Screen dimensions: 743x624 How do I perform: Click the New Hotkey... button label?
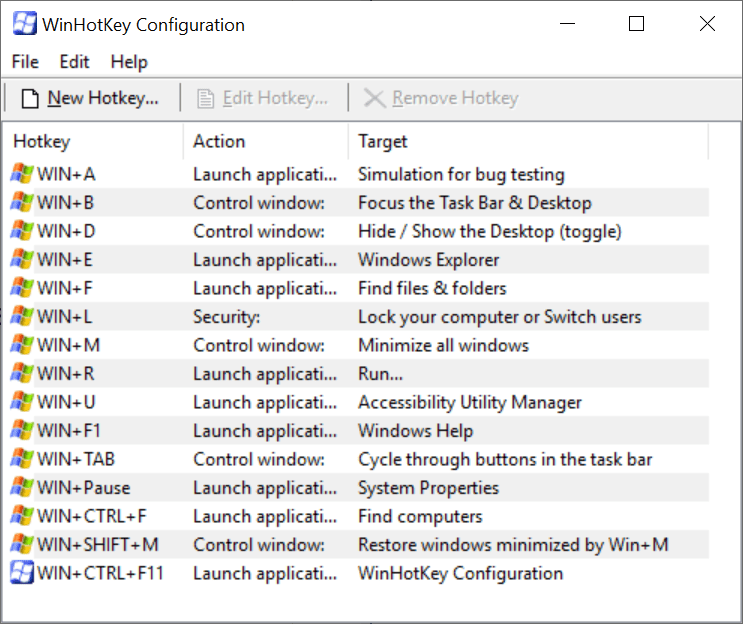click(x=103, y=98)
